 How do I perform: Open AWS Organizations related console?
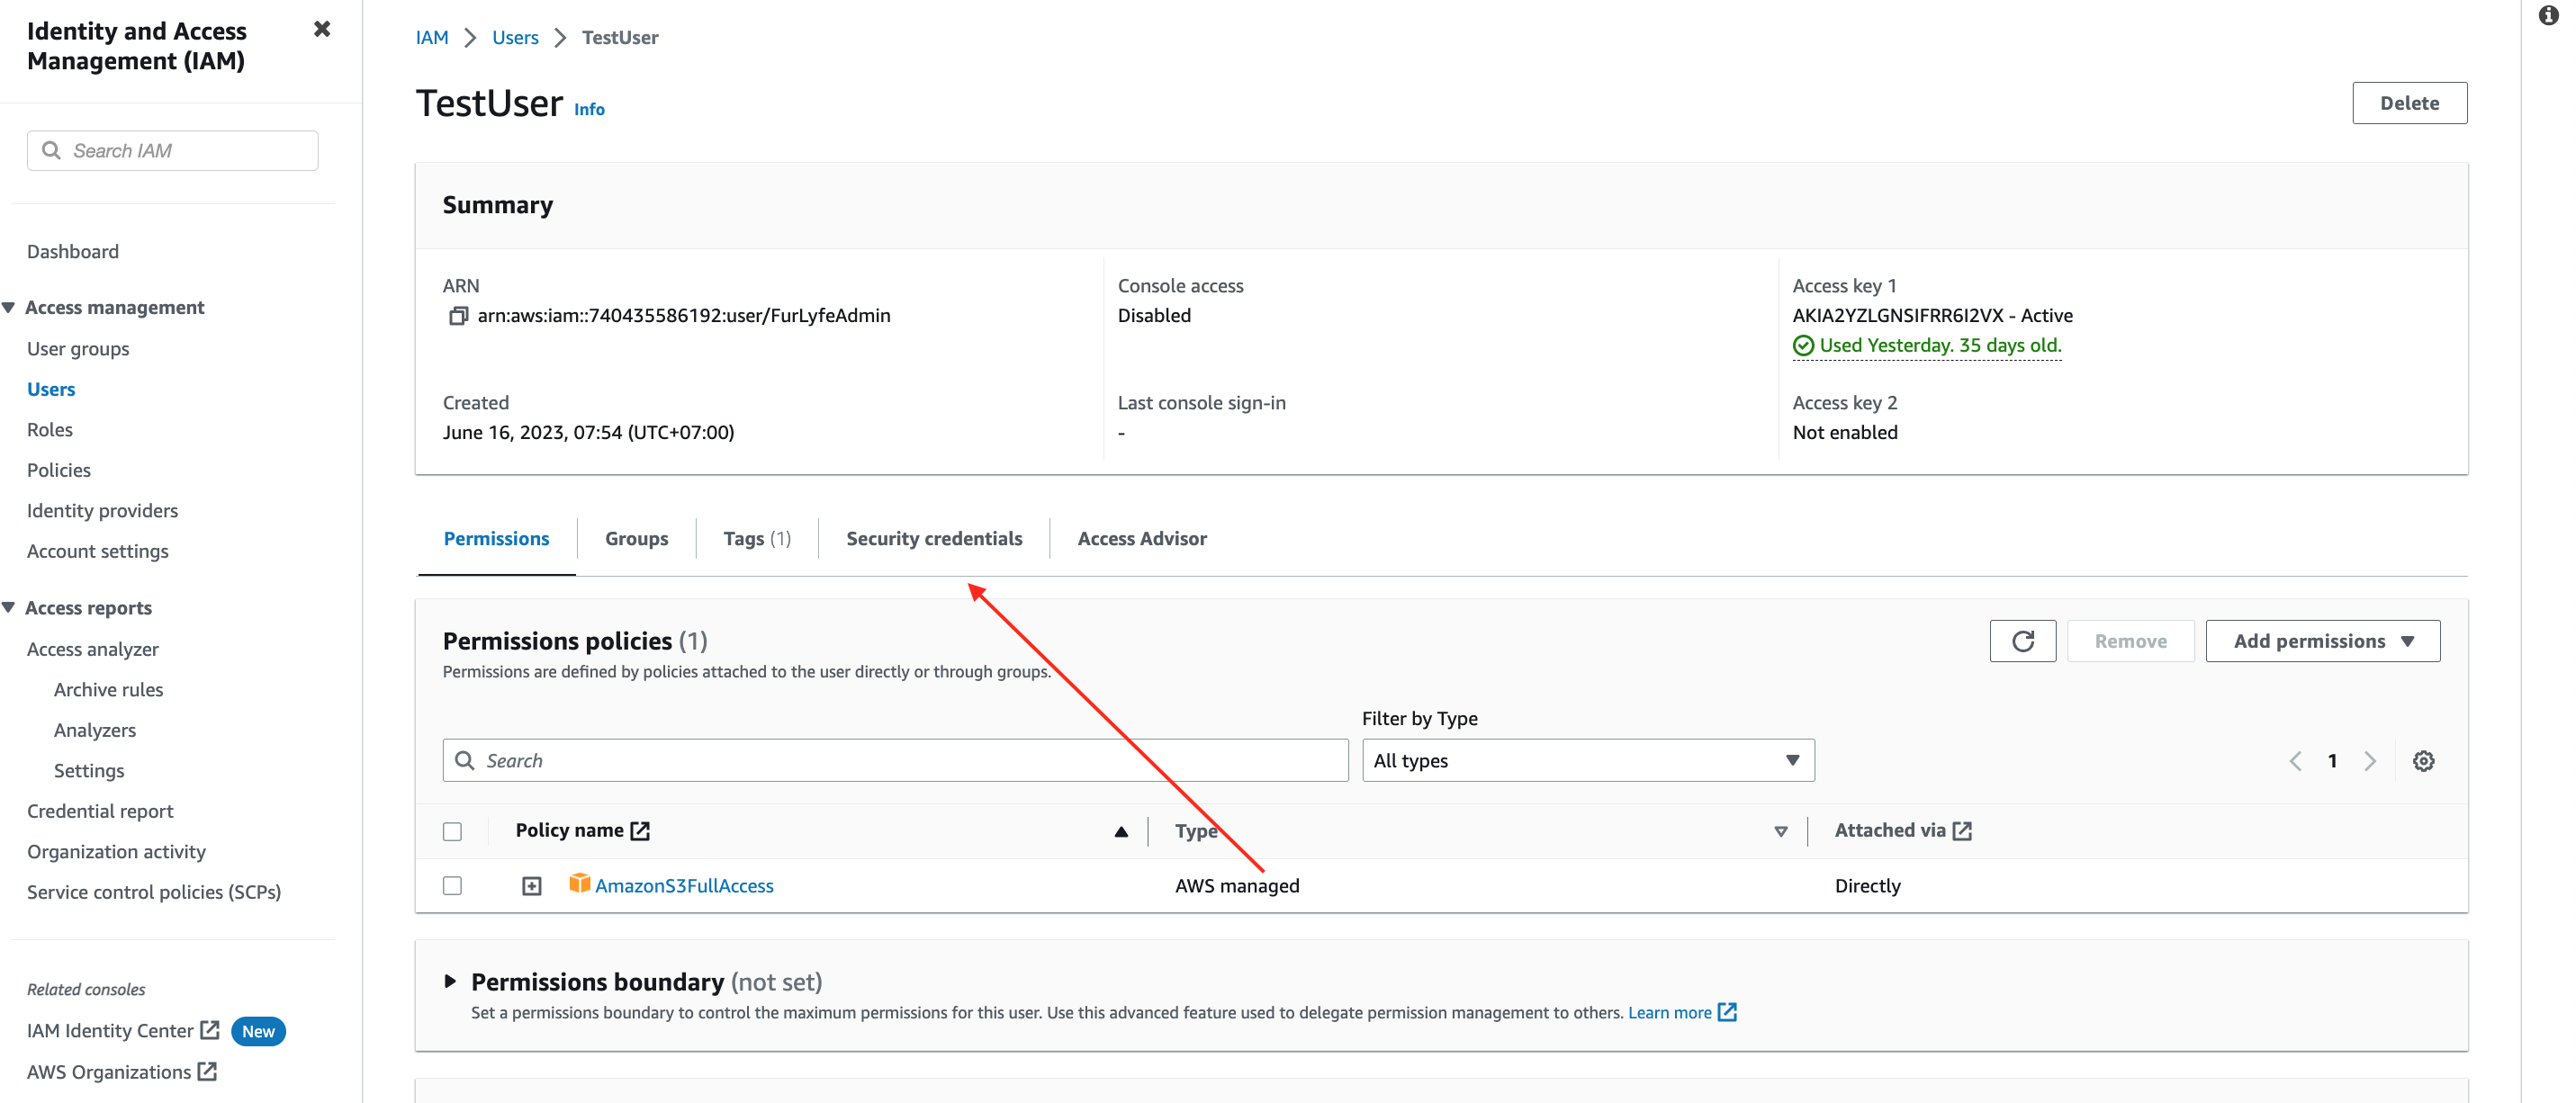point(109,1072)
